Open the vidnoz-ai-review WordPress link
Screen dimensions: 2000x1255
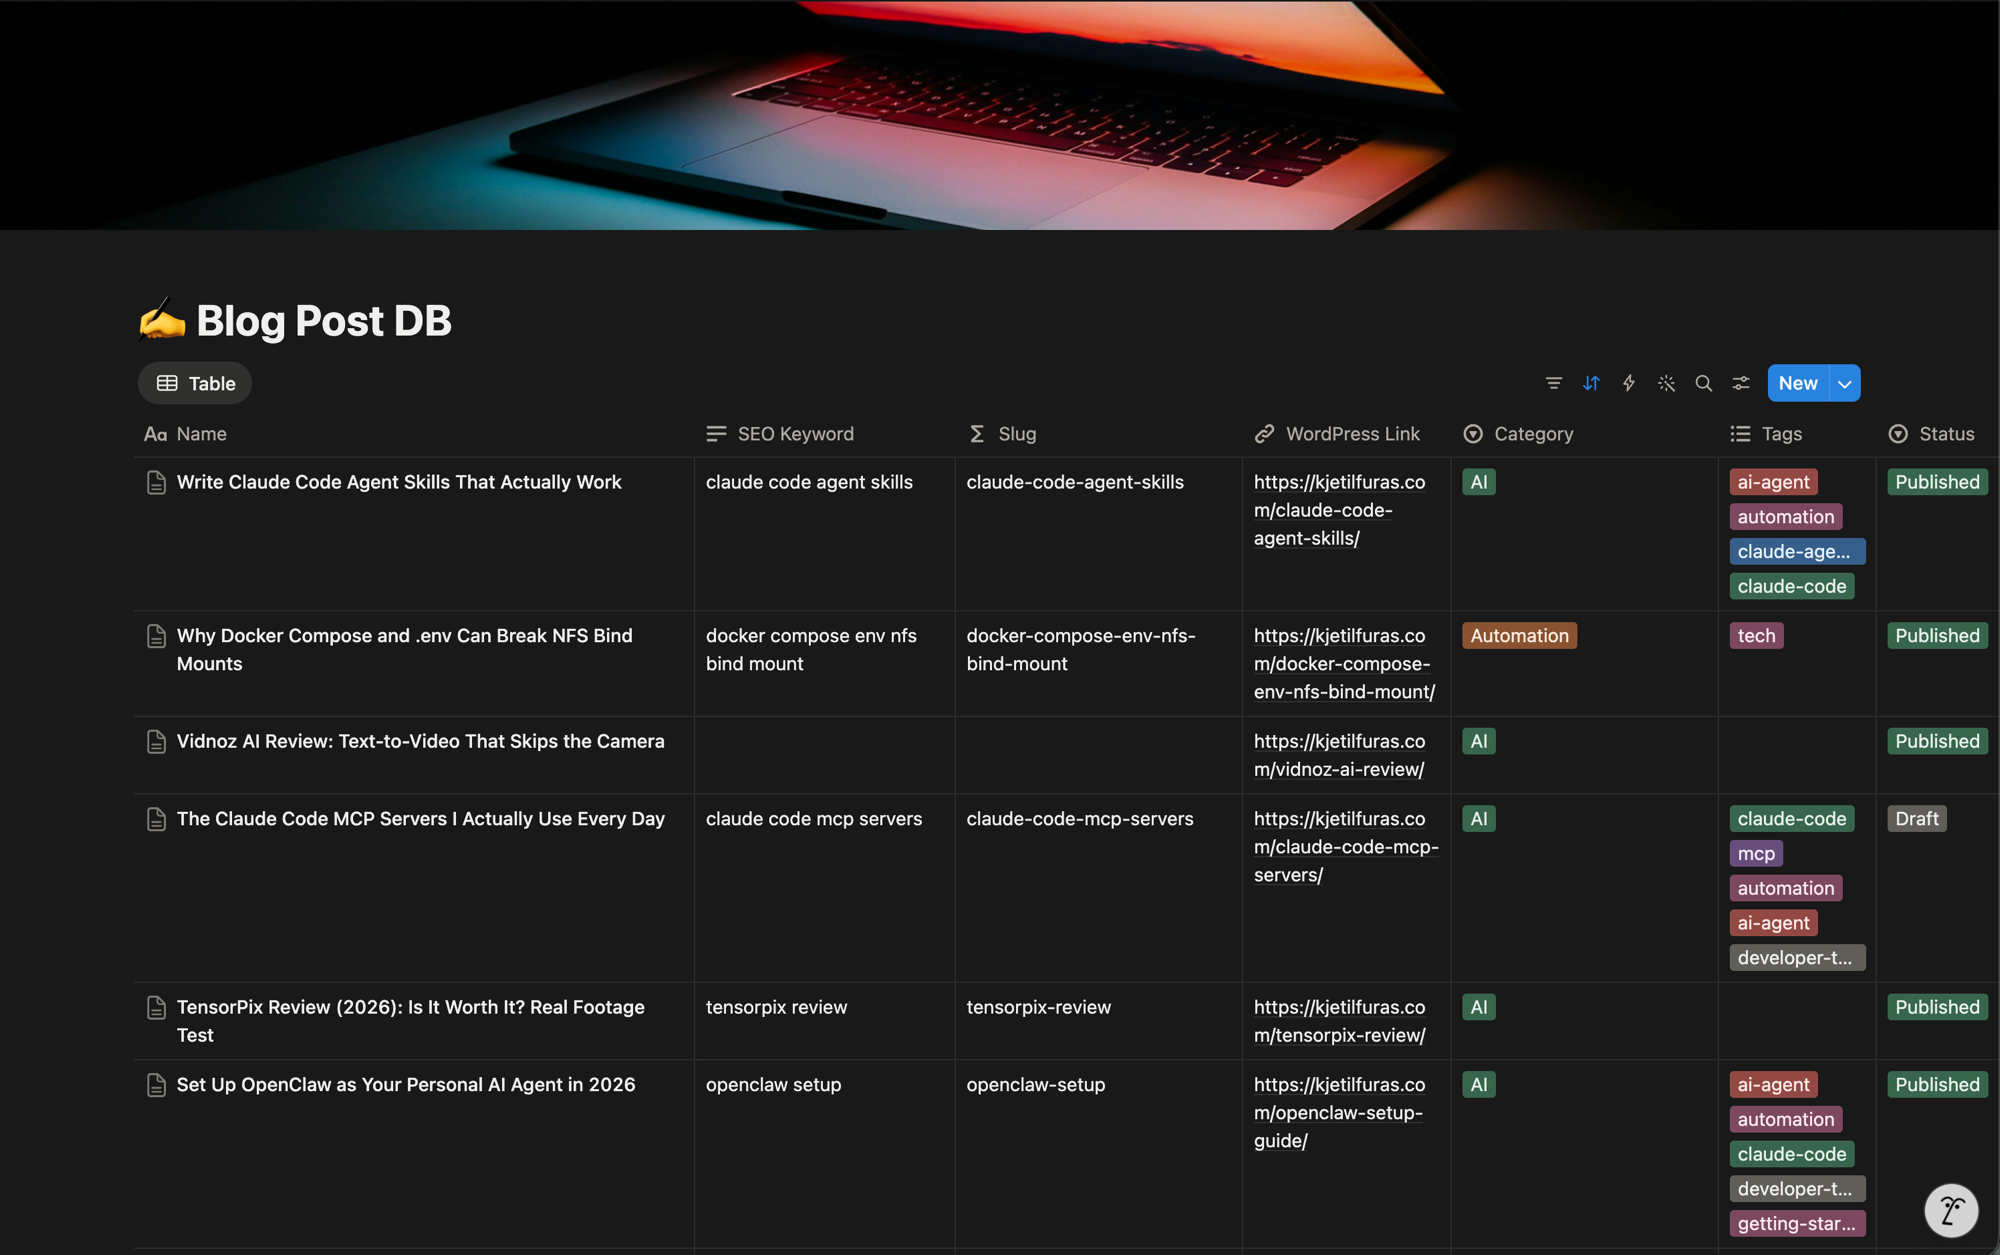[1339, 755]
